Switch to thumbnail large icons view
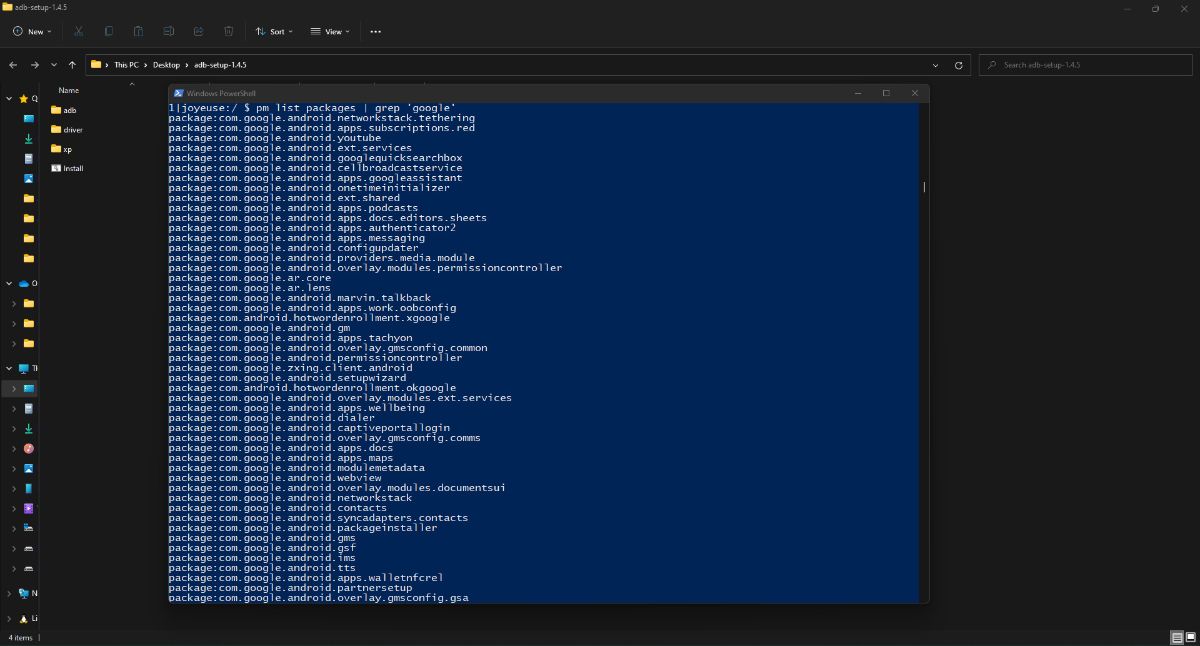 click(1190, 637)
